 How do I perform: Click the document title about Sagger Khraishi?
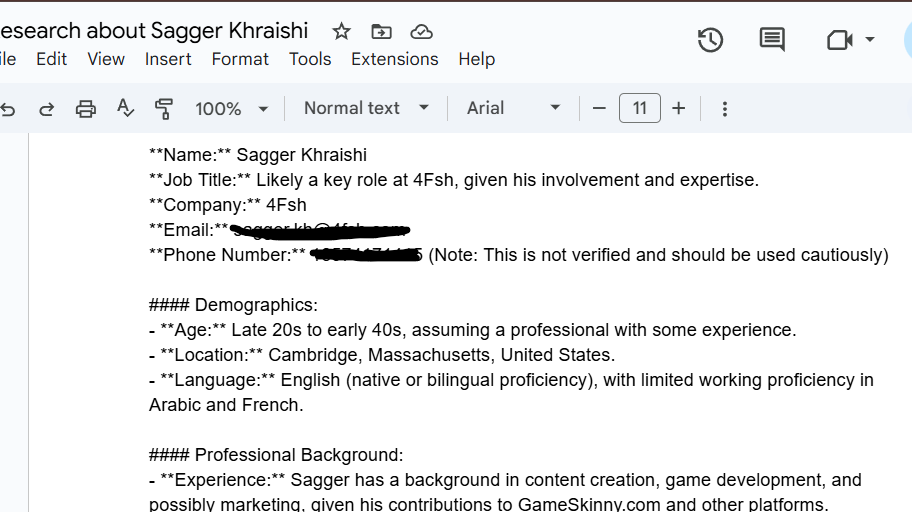[154, 31]
